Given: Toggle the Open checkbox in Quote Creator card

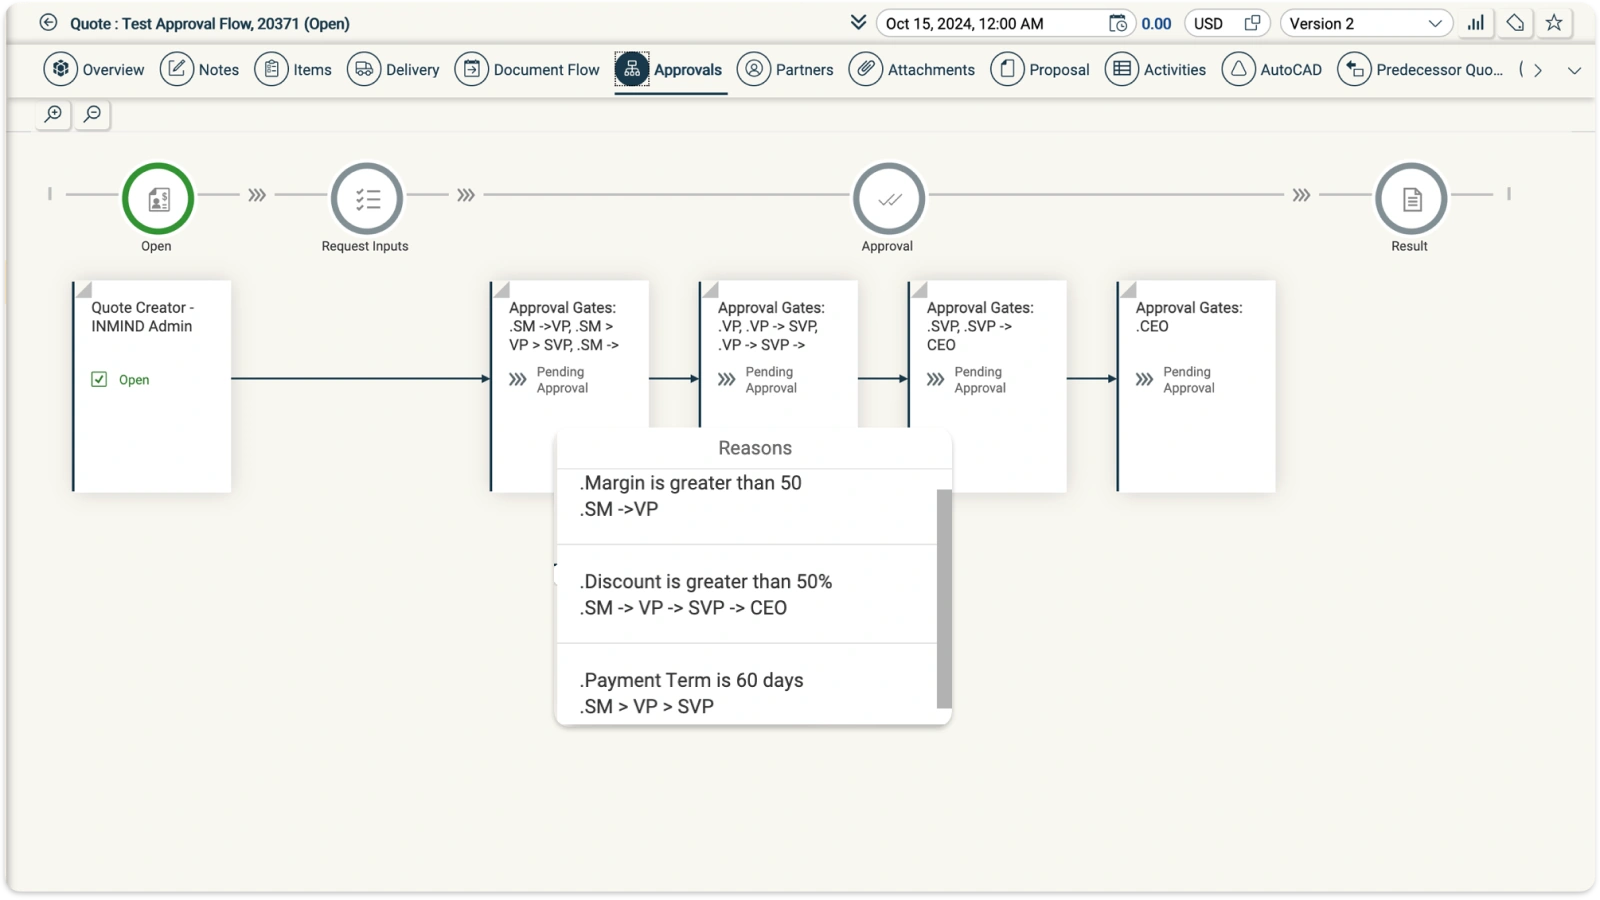Looking at the screenshot, I should (99, 379).
